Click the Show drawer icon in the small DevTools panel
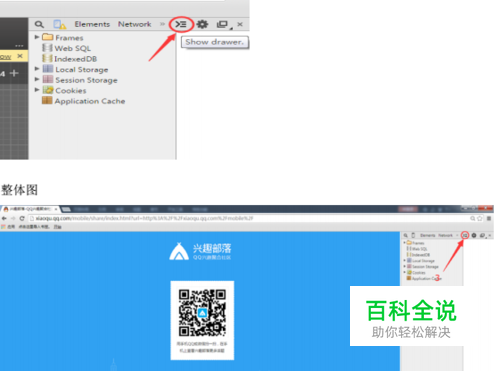The image size is (500, 371). point(465,235)
